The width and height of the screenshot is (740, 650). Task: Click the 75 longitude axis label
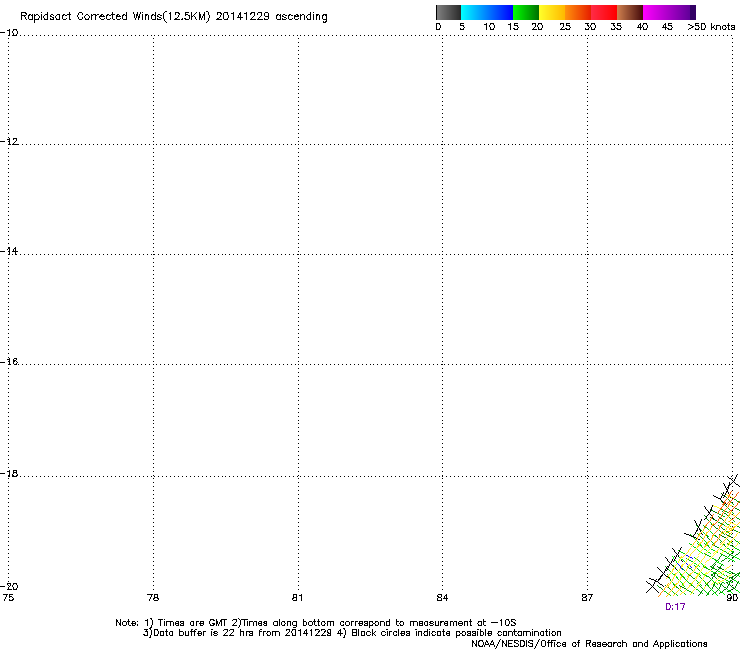pos(8,598)
